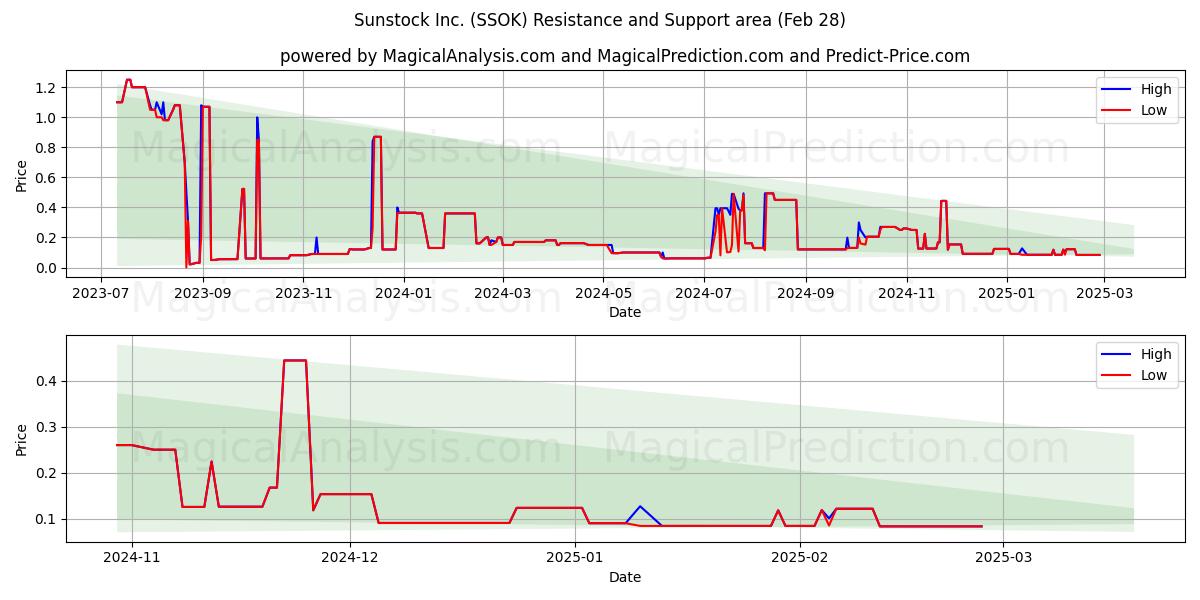Click the 'Date' axis label under the bottom chart
Image resolution: width=1200 pixels, height=600 pixels.
[x=625, y=577]
